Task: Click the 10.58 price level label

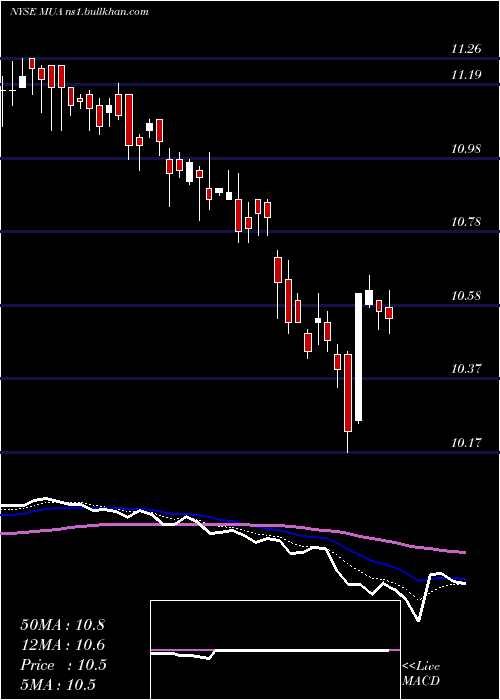Action: coord(466,296)
